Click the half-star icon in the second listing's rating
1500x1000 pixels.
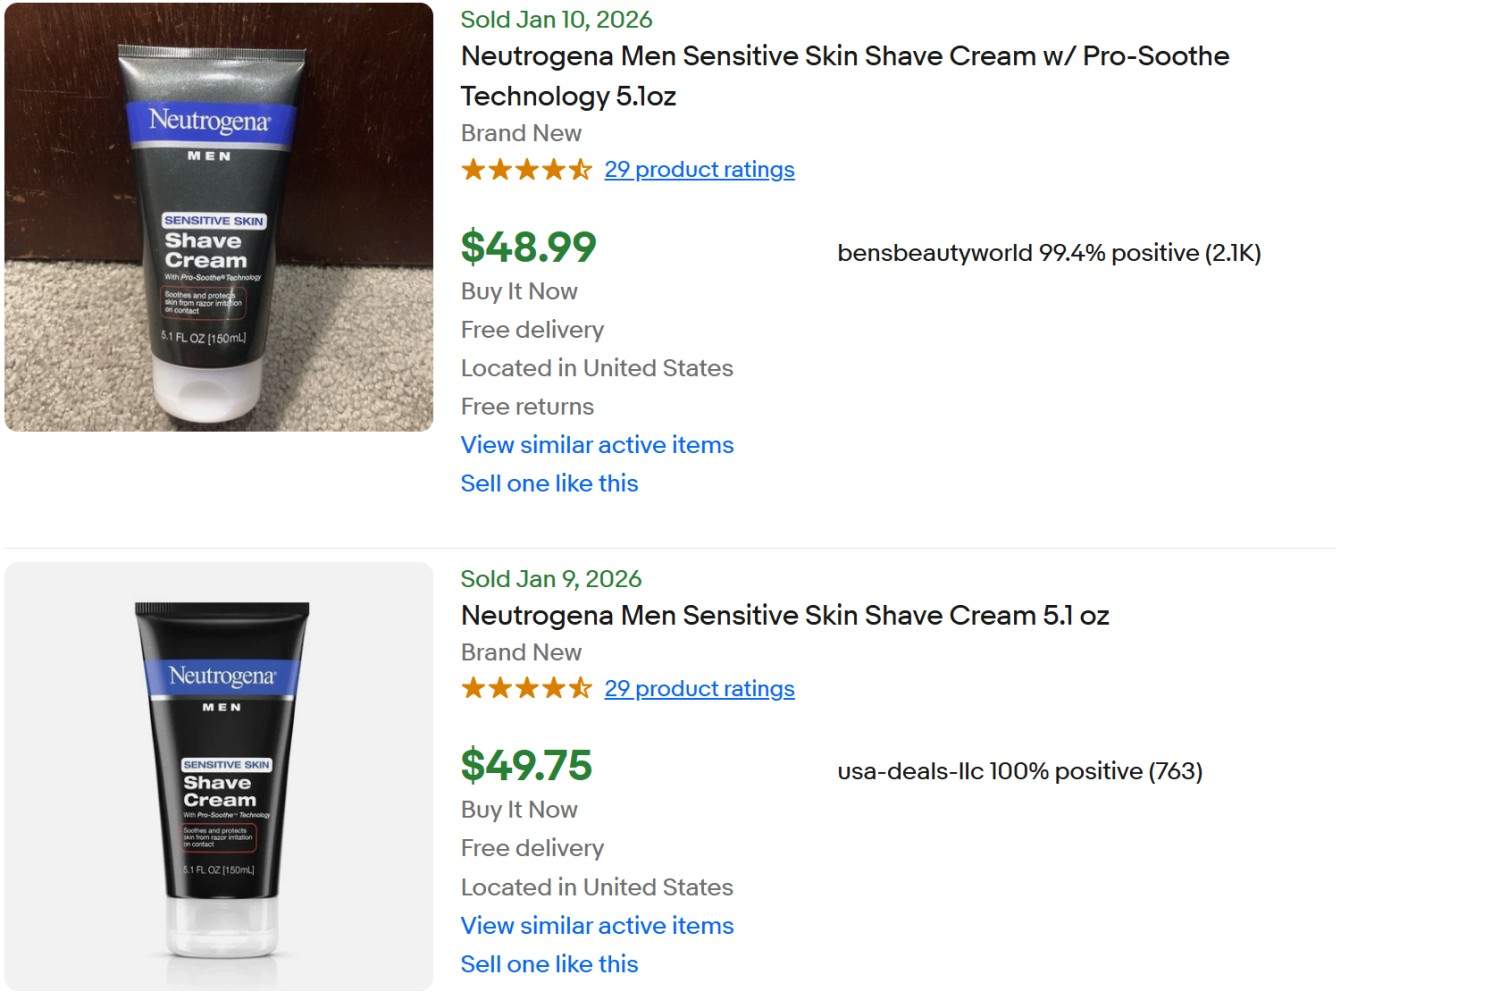(581, 688)
